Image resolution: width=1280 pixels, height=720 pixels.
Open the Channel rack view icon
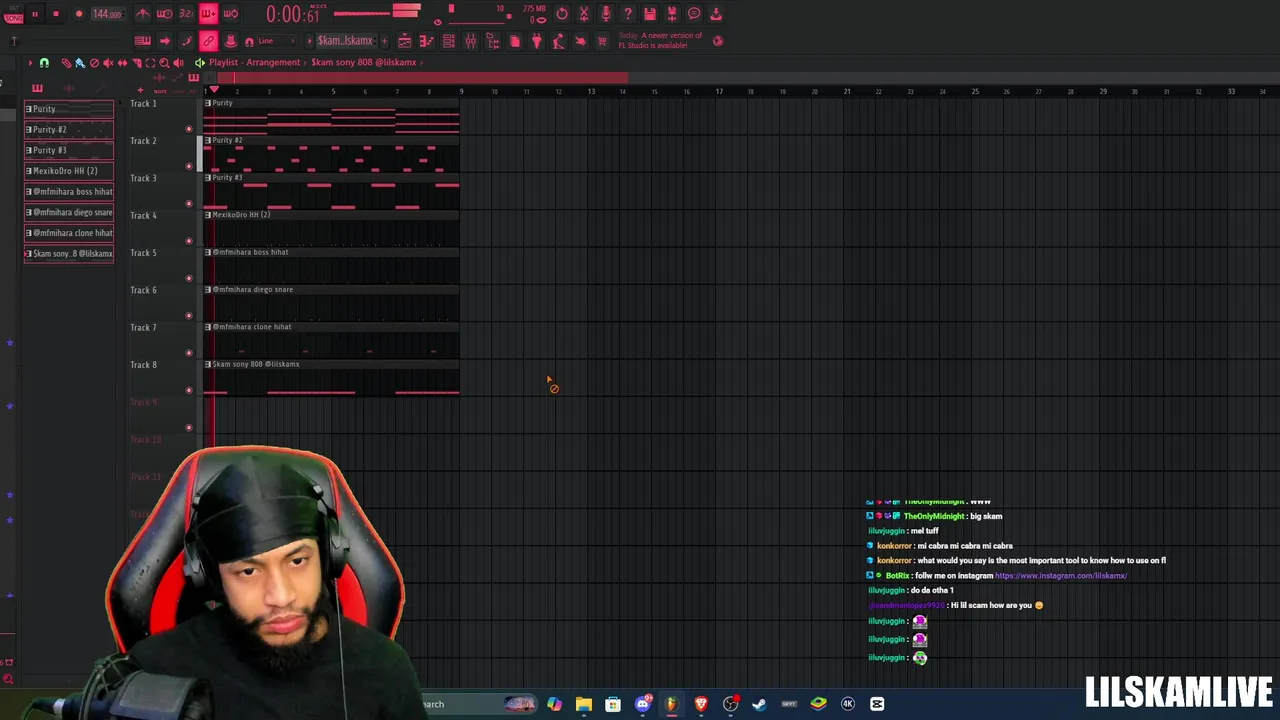point(449,41)
